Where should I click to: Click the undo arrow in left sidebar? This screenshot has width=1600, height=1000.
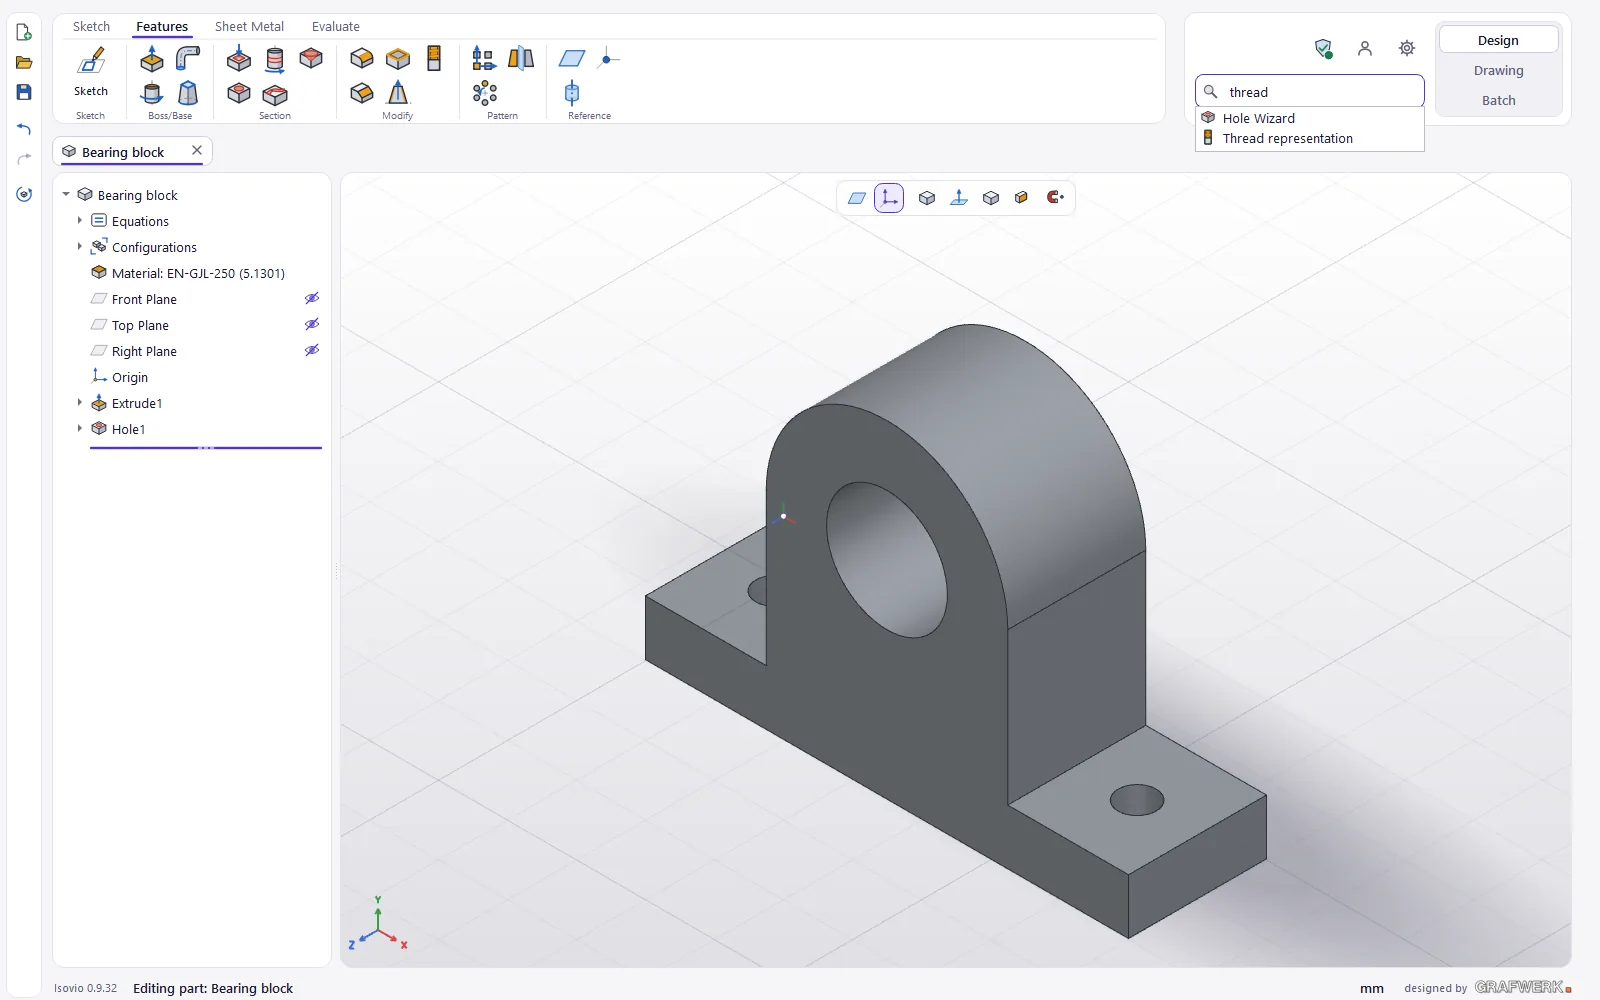pyautogui.click(x=24, y=129)
